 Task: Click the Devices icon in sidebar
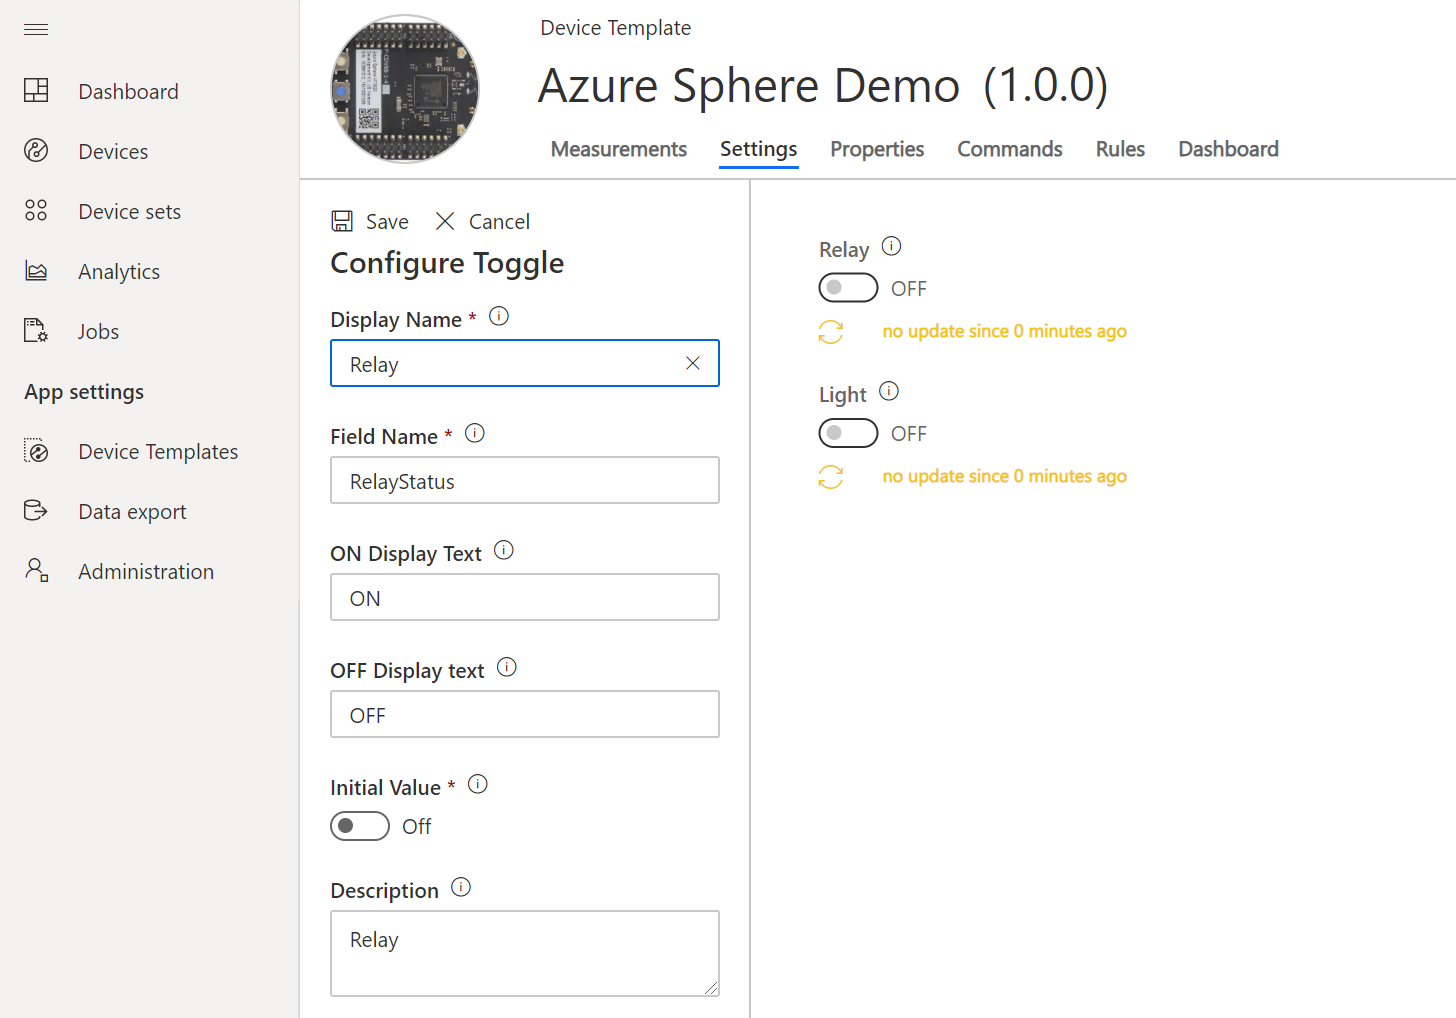tap(36, 151)
